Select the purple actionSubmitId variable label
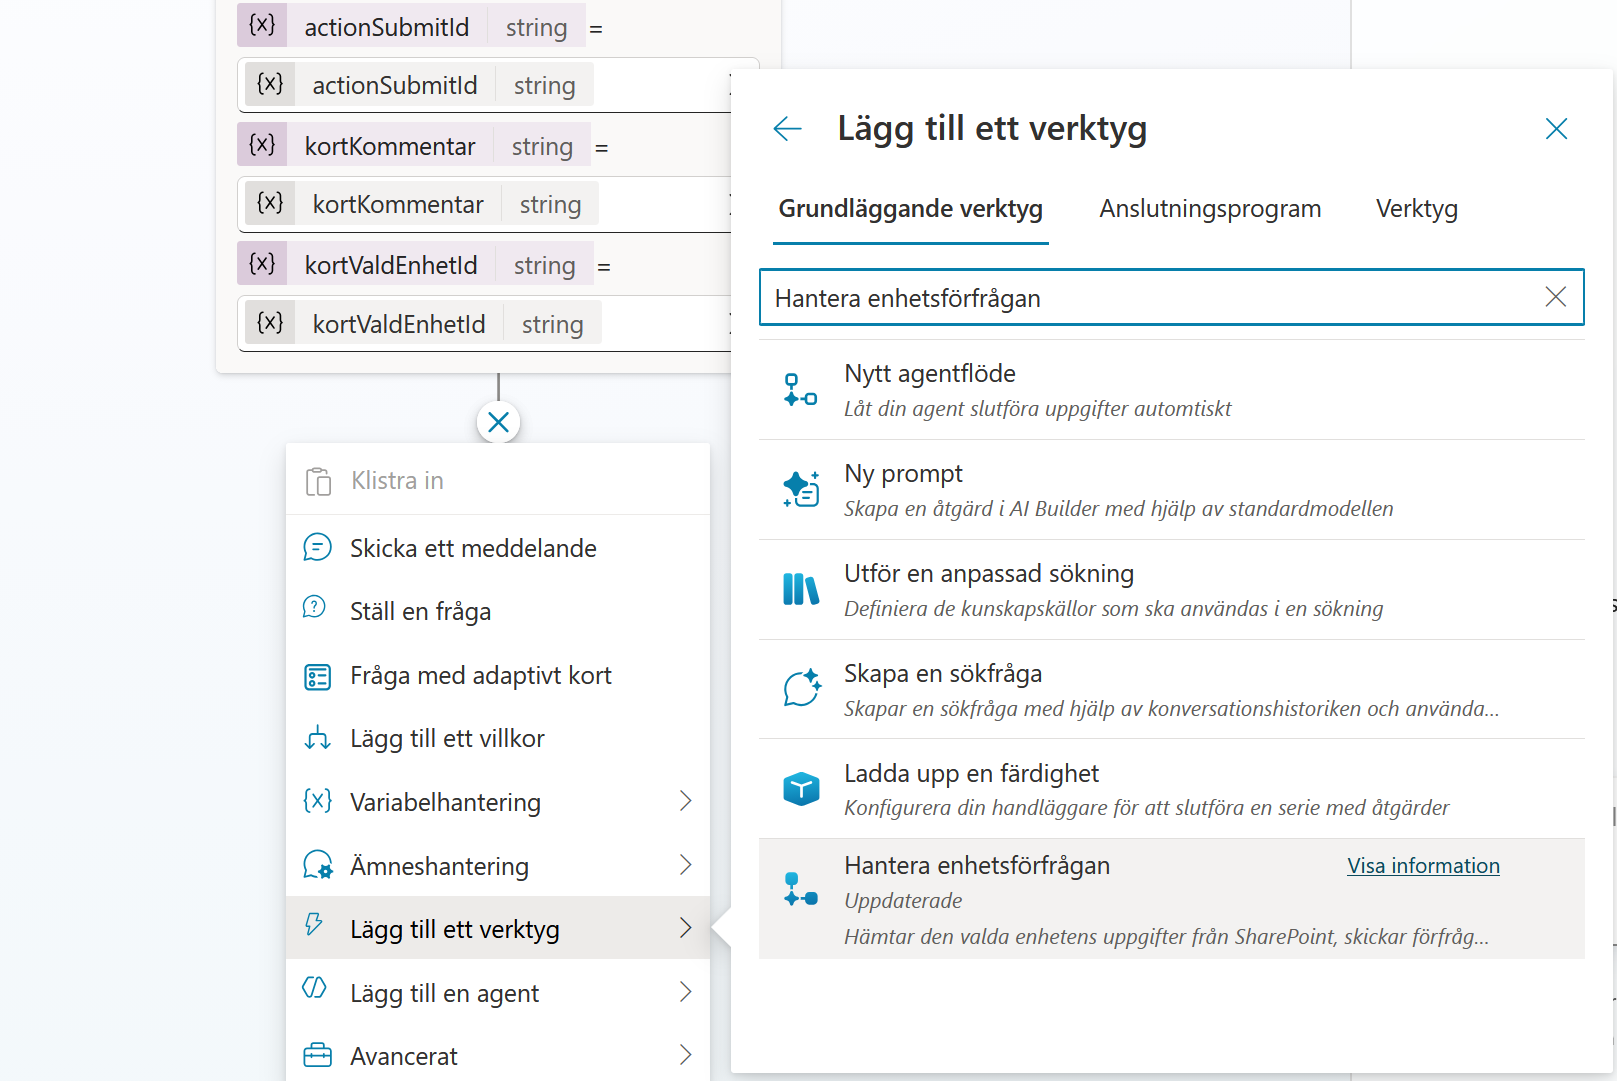Image resolution: width=1617 pixels, height=1081 pixels. 410,27
